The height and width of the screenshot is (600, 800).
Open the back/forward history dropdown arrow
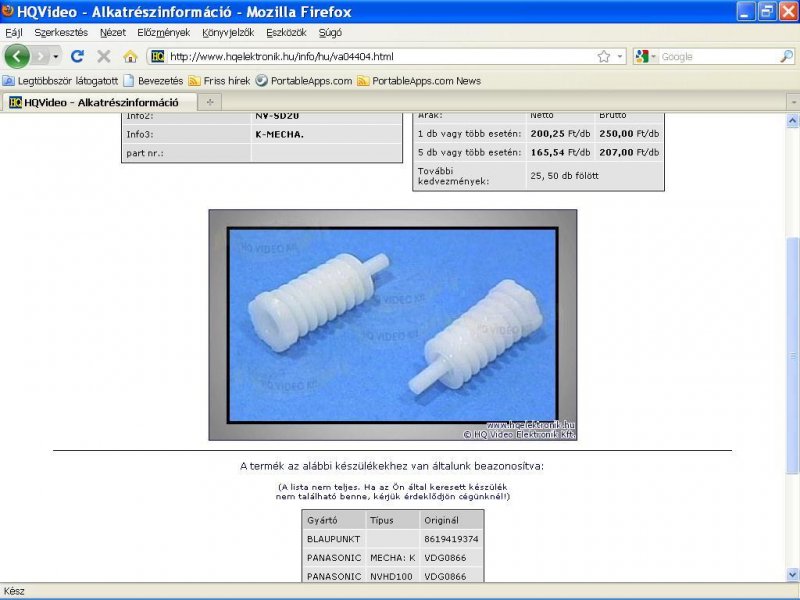point(56,56)
